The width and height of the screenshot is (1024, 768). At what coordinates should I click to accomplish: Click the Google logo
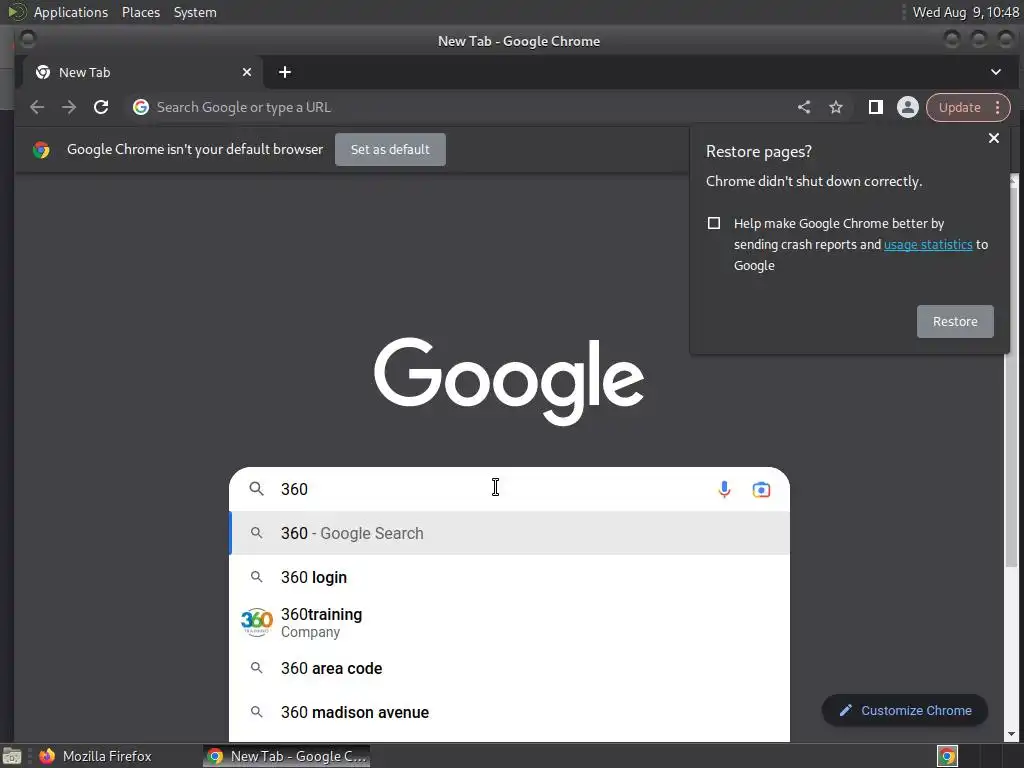click(x=509, y=381)
